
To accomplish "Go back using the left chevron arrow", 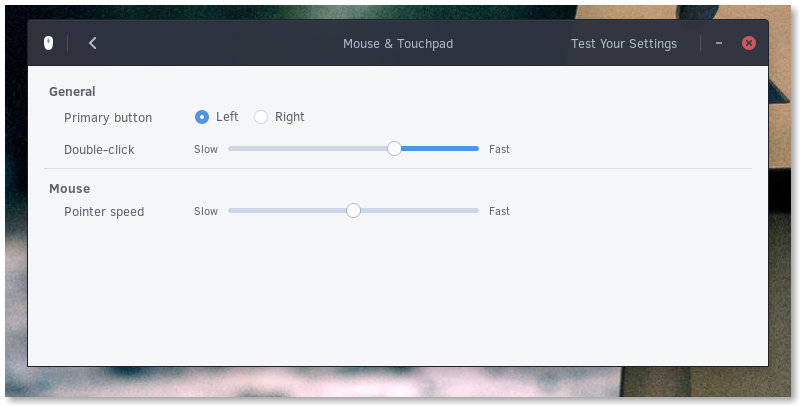I will coord(92,43).
